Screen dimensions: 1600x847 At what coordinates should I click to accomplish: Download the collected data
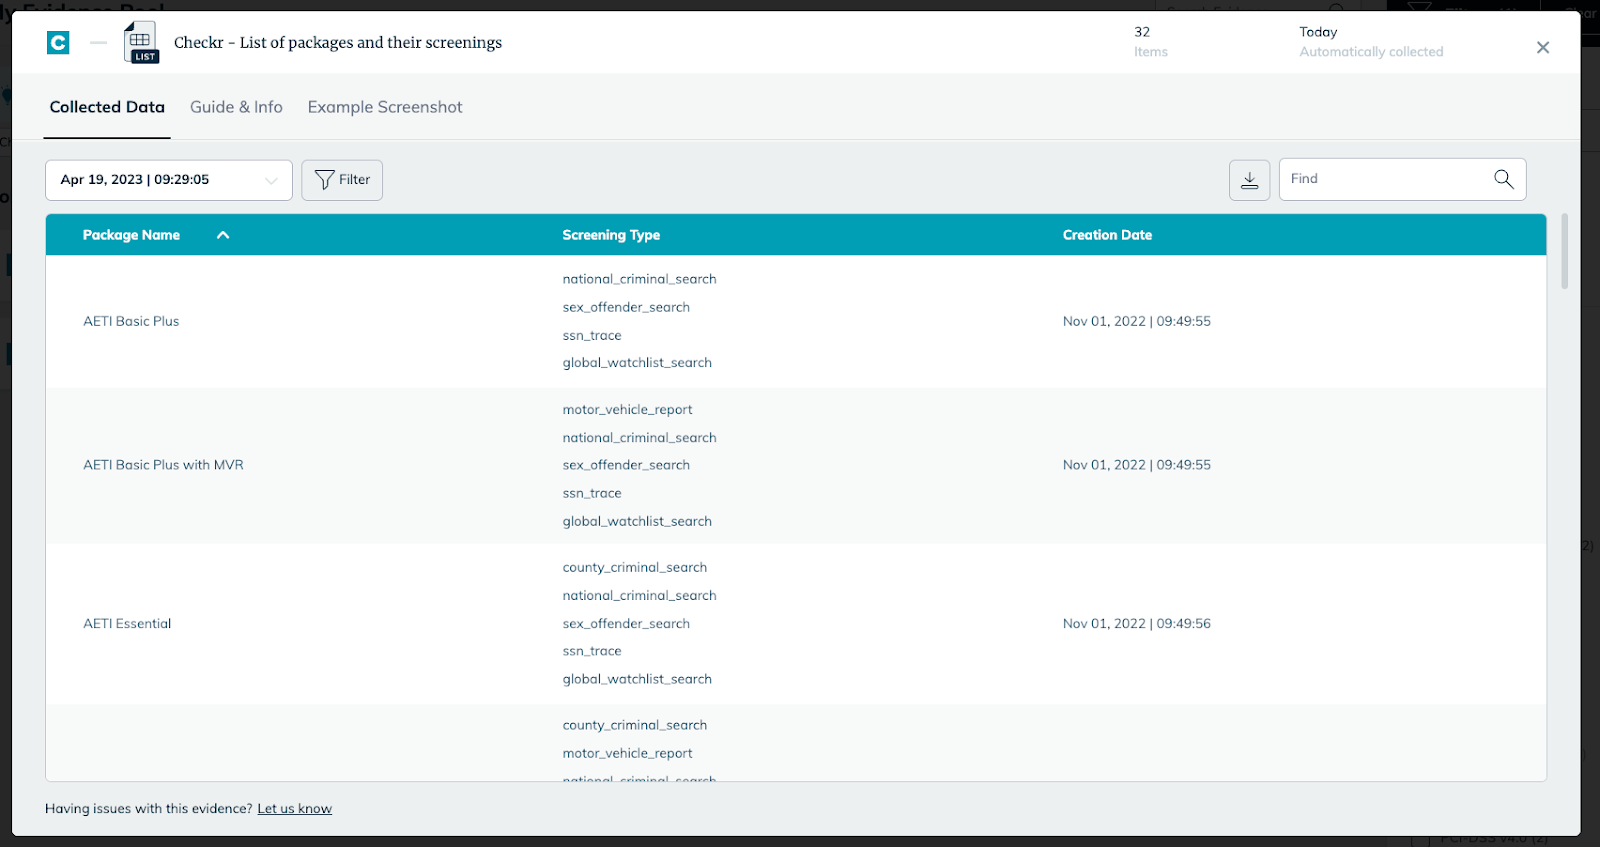[x=1249, y=180]
